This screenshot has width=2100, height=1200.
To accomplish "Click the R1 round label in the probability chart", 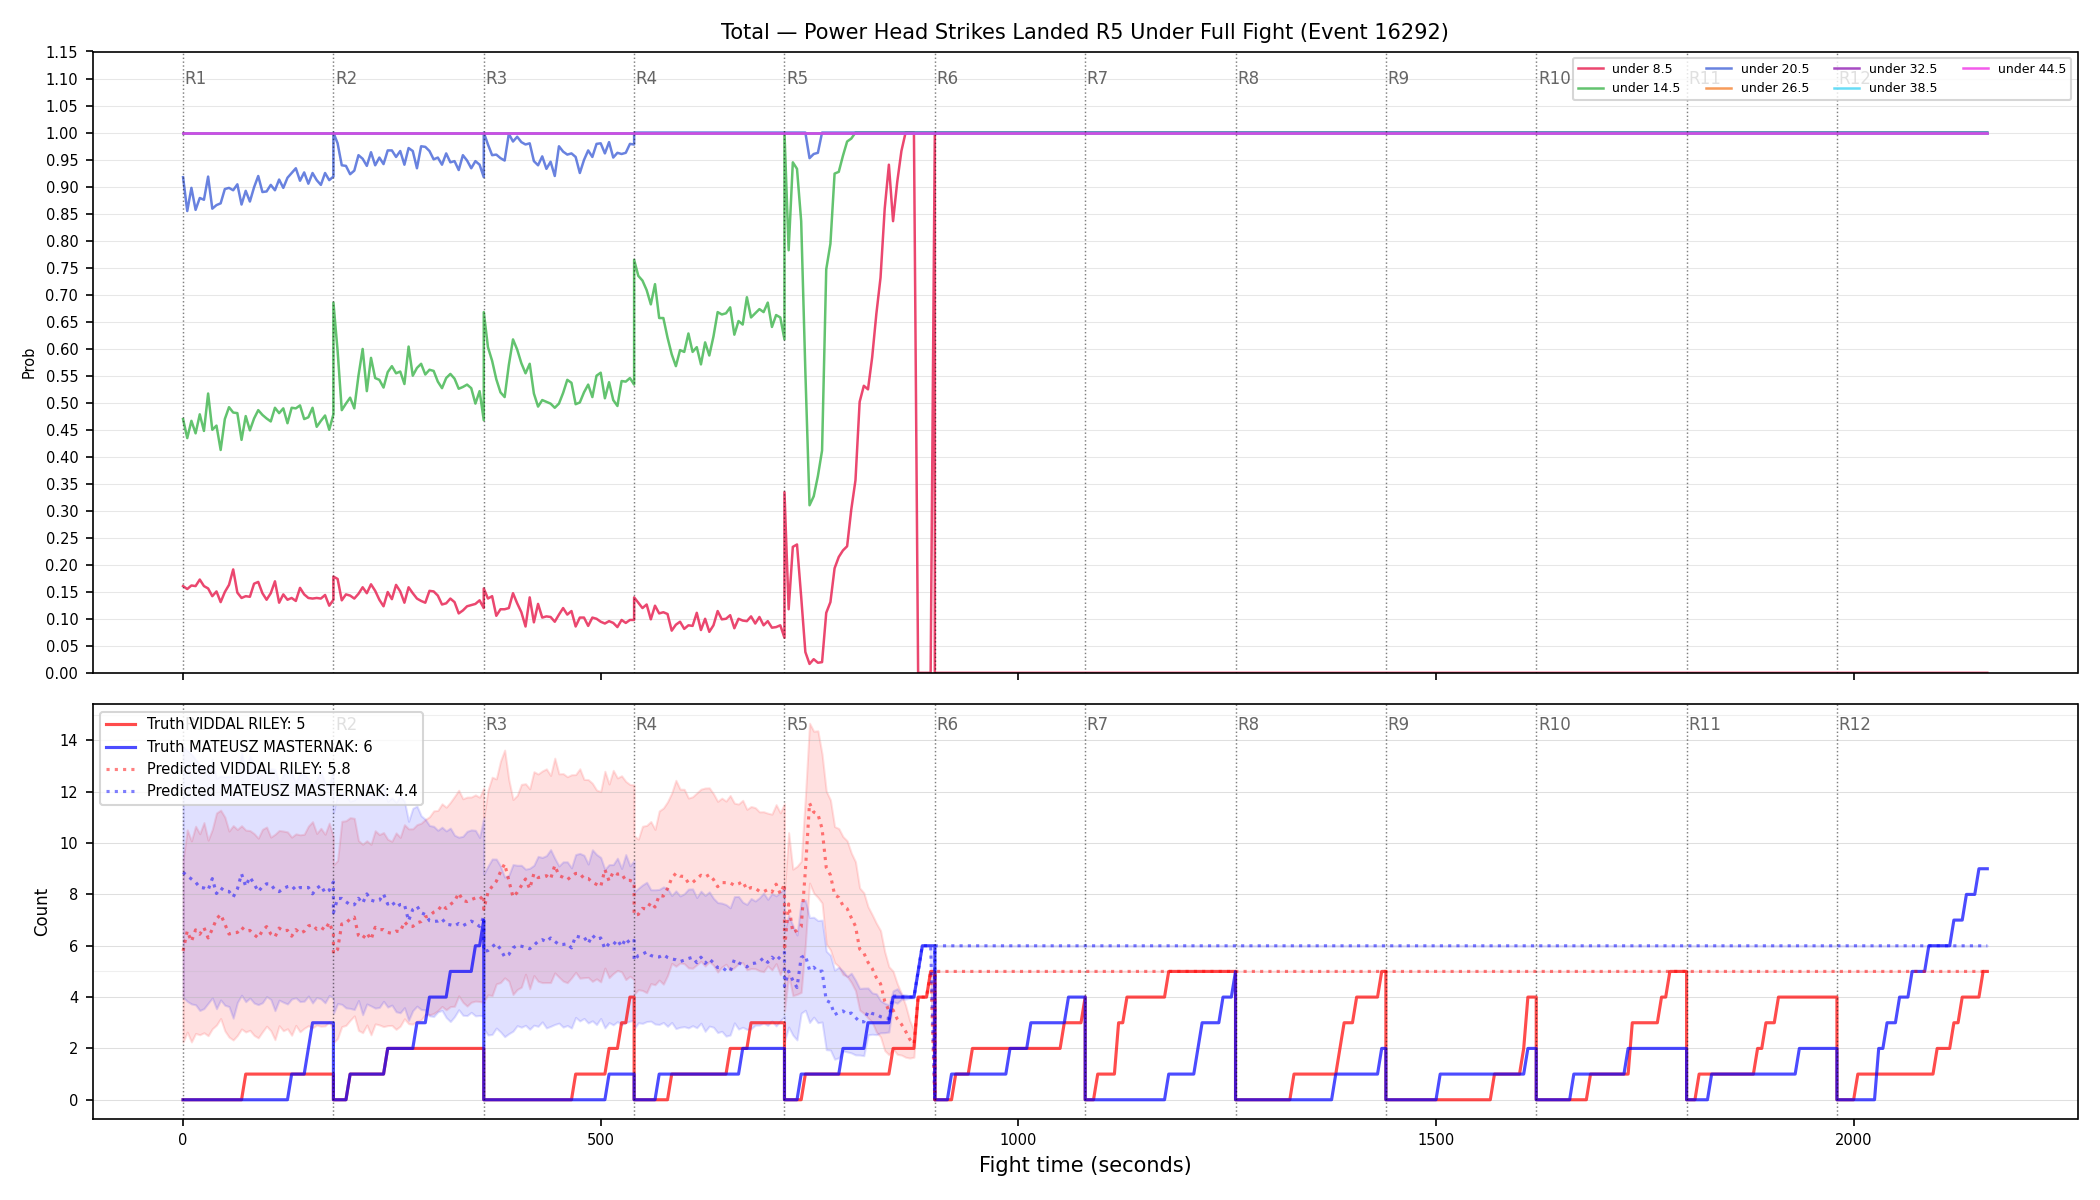I will tap(196, 78).
